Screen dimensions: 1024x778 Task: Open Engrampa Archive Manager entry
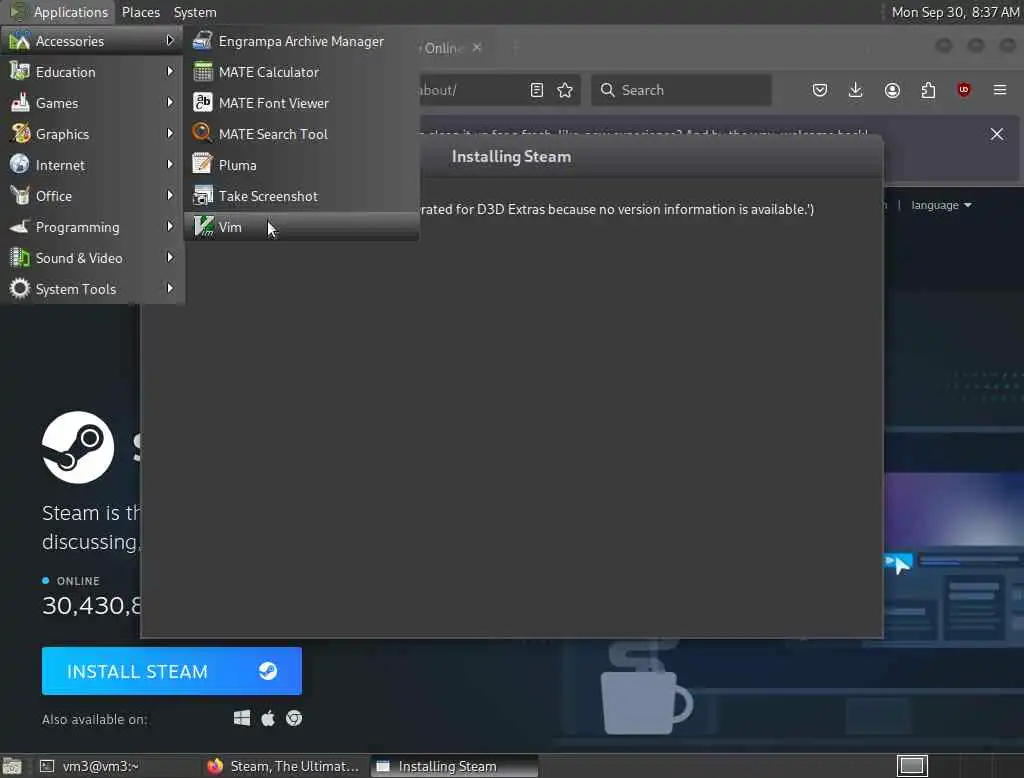pyautogui.click(x=301, y=41)
